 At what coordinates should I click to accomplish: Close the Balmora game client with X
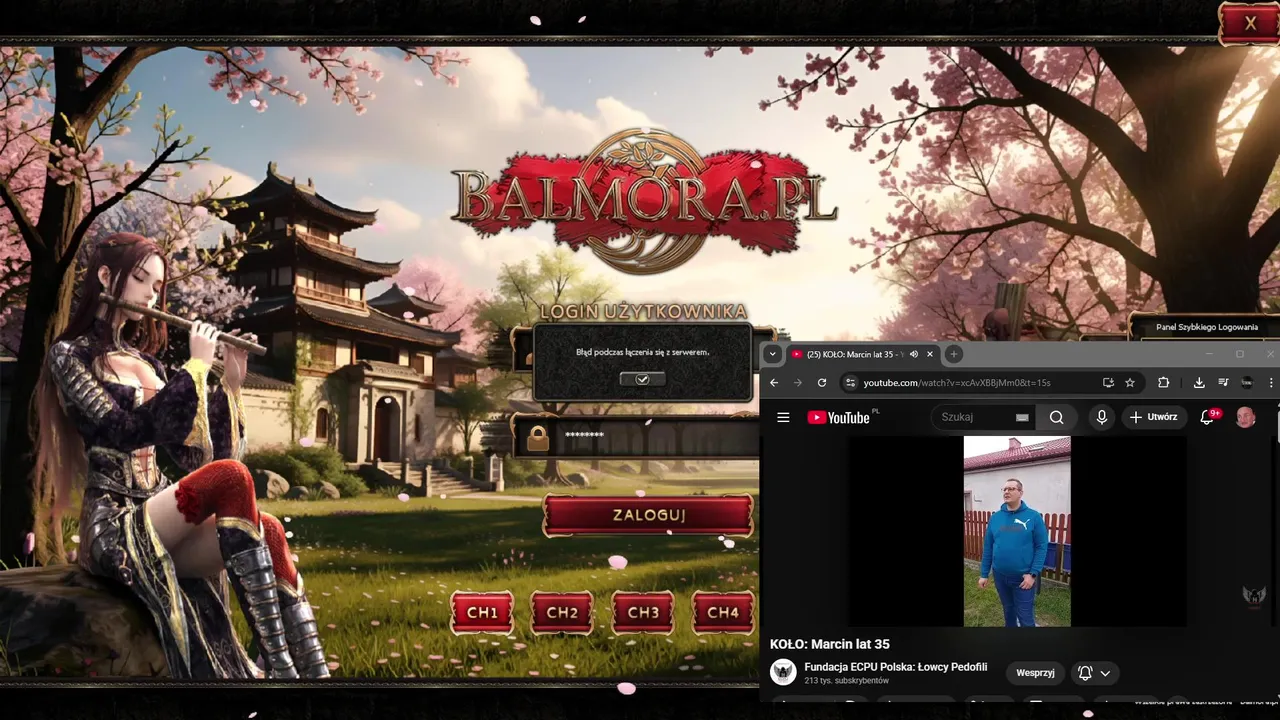[1249, 24]
